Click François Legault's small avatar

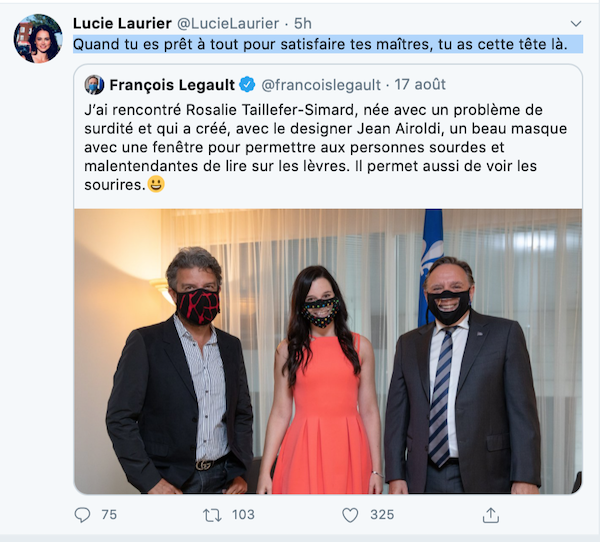coord(94,85)
